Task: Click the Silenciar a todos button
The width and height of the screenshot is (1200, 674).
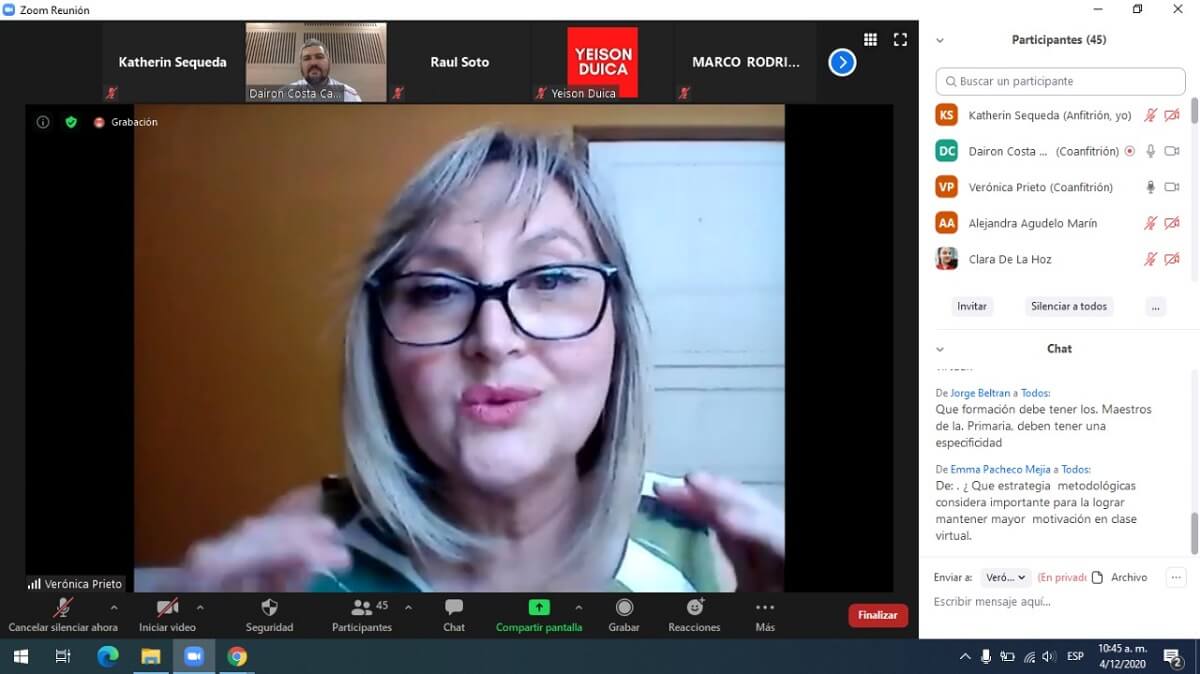Action: 1069,306
